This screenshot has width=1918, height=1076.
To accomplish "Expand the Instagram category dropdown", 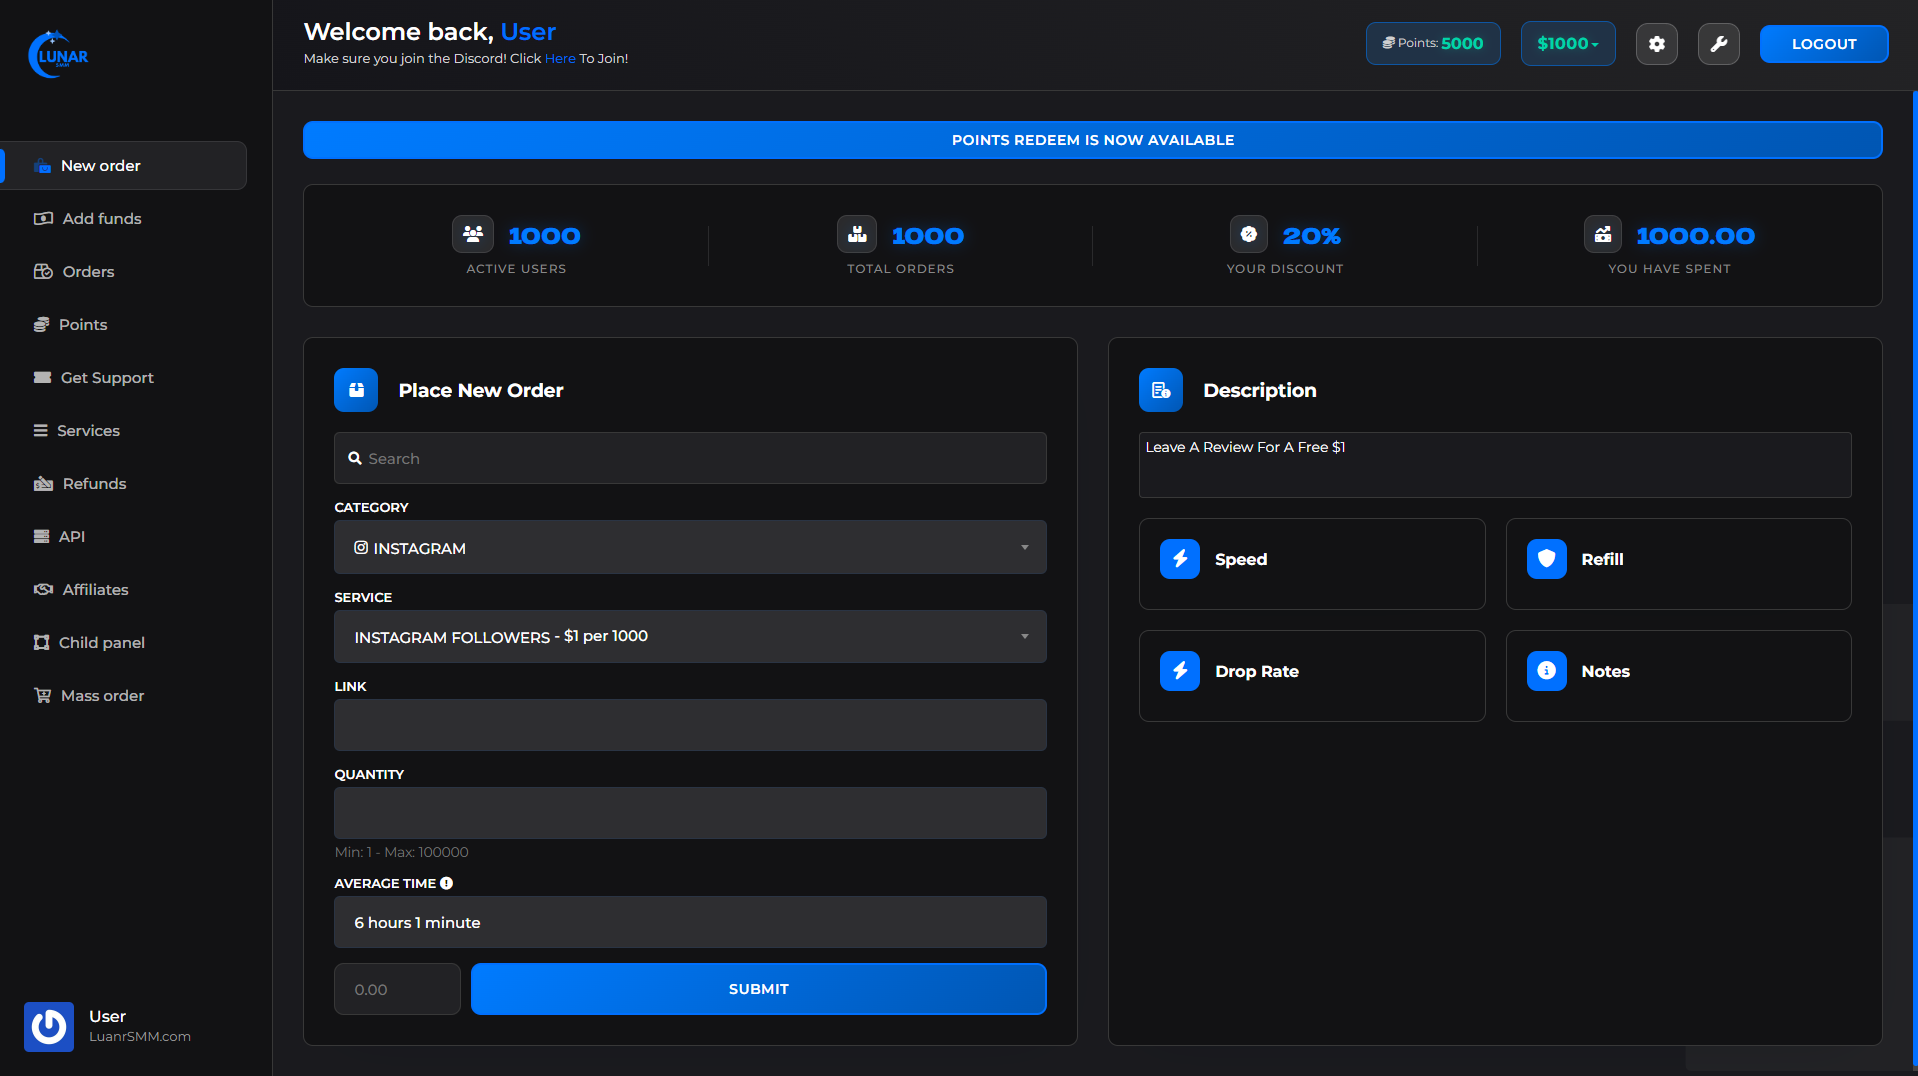I will pos(690,547).
